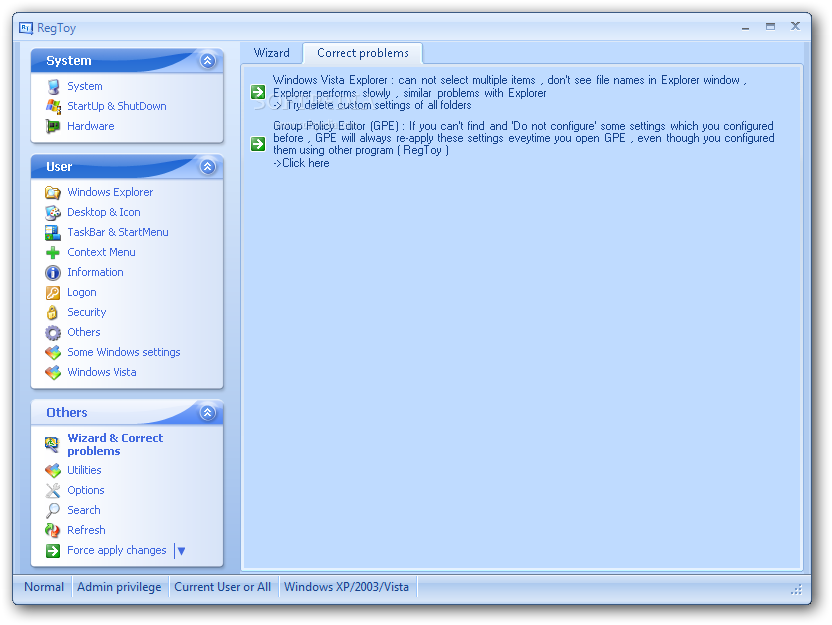Viewport: 832px width, 625px height.
Task: Click the Logon key icon
Action: (53, 292)
